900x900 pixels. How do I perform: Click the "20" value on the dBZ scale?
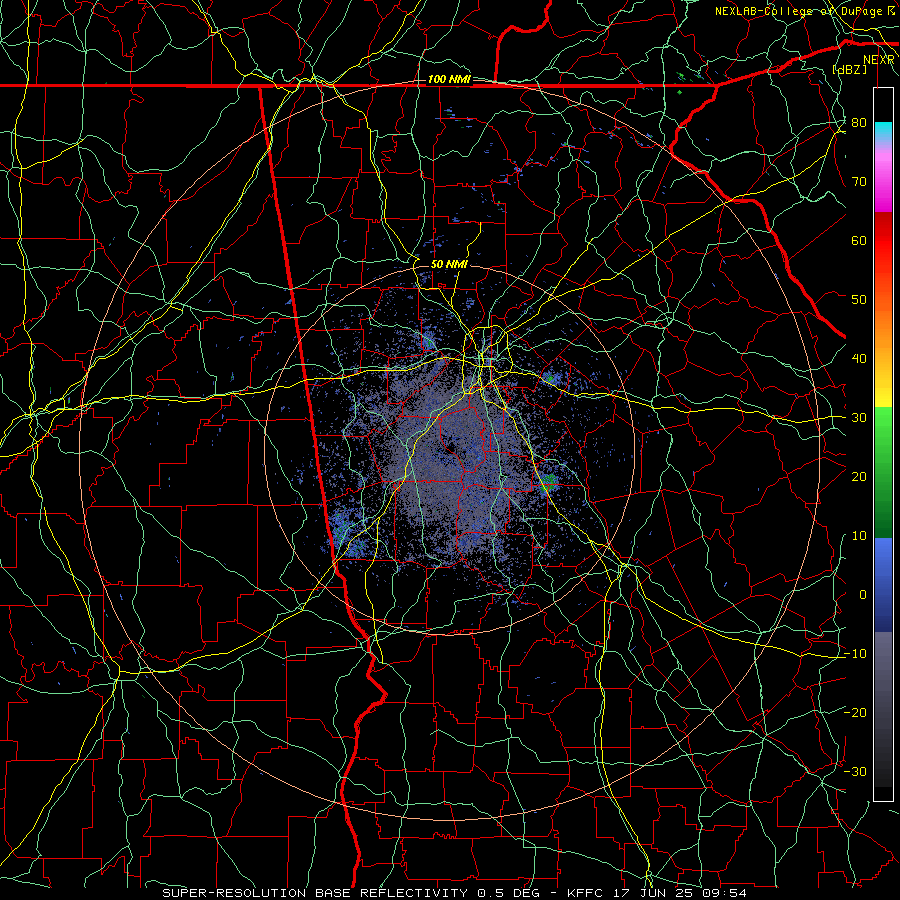859,477
